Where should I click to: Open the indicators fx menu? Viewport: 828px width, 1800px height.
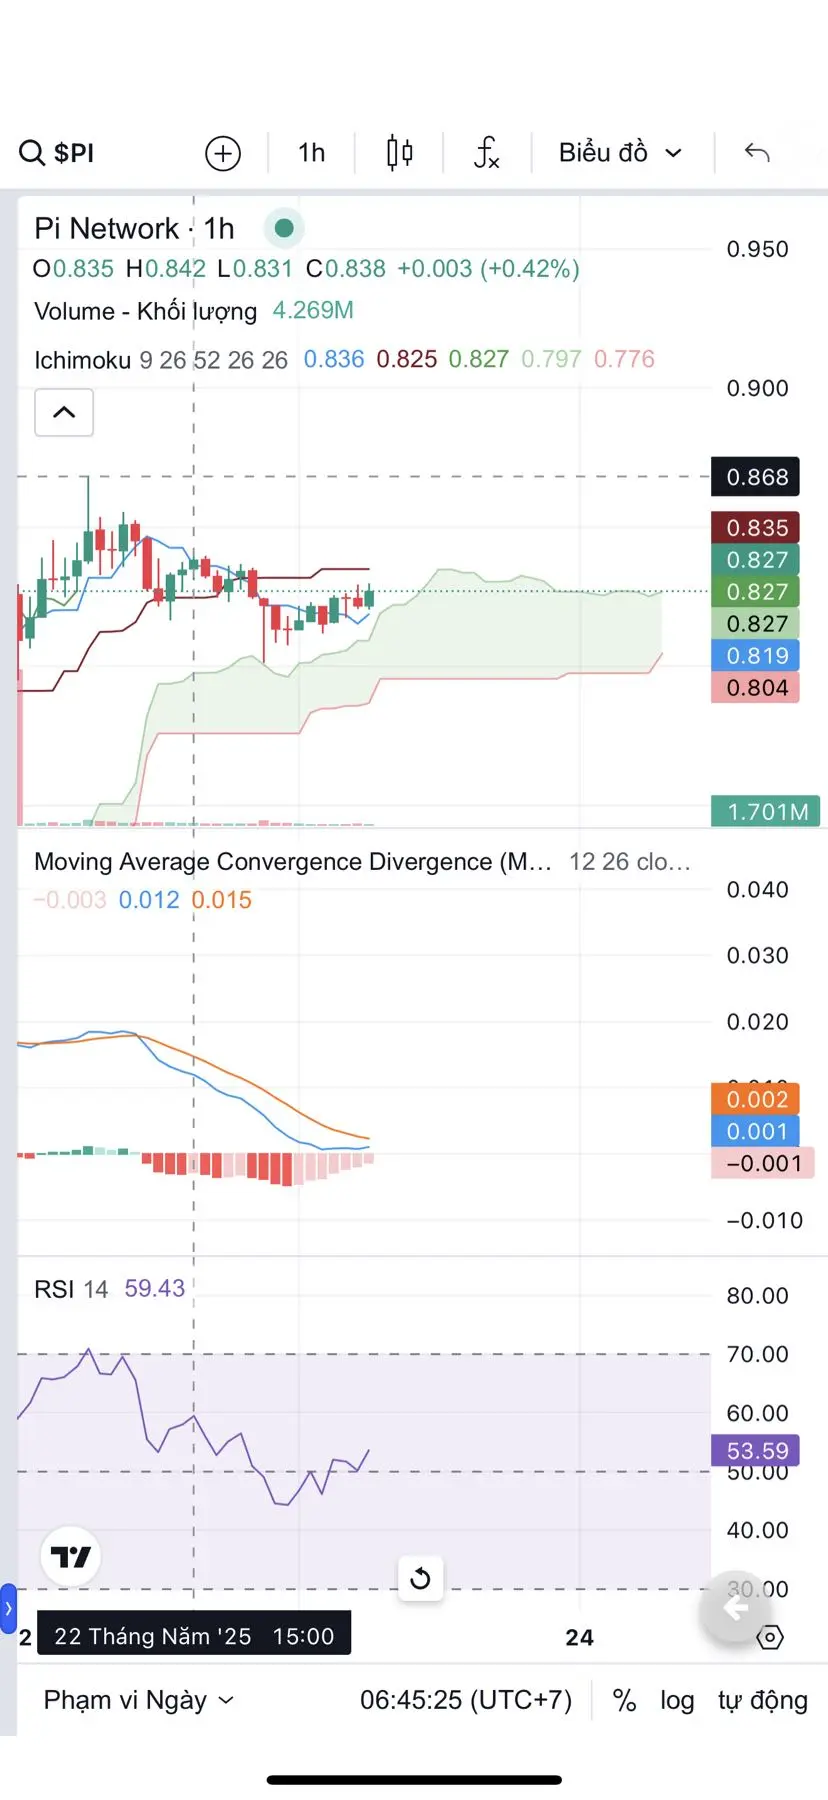pos(486,153)
